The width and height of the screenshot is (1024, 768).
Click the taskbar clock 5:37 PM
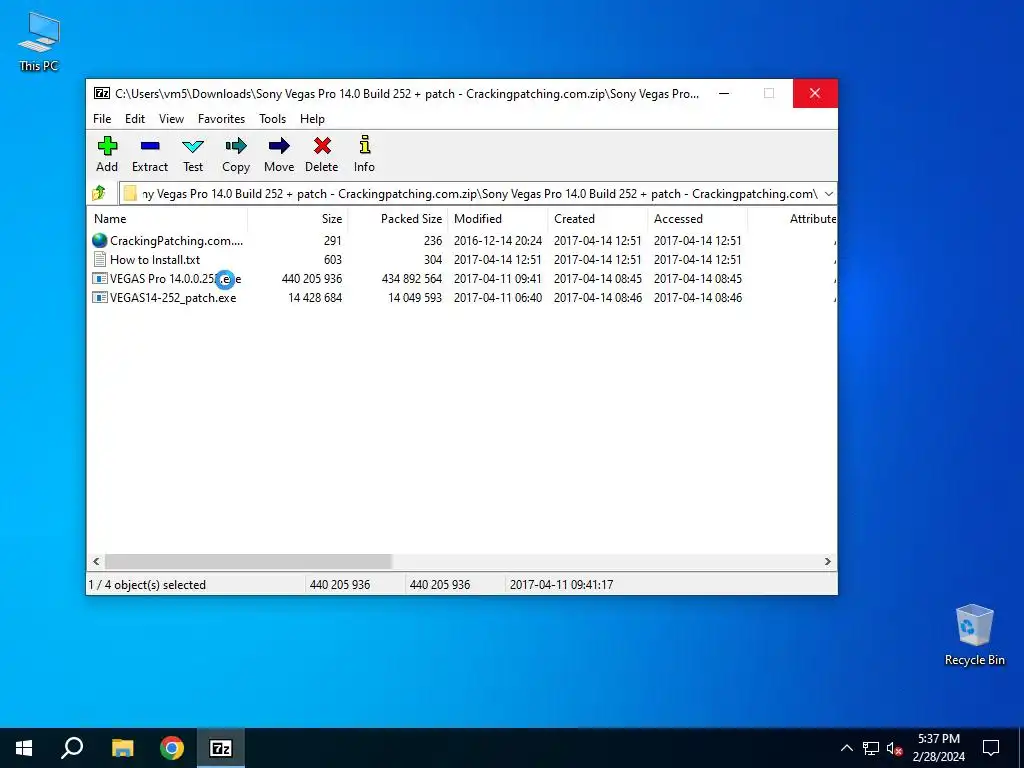938,739
